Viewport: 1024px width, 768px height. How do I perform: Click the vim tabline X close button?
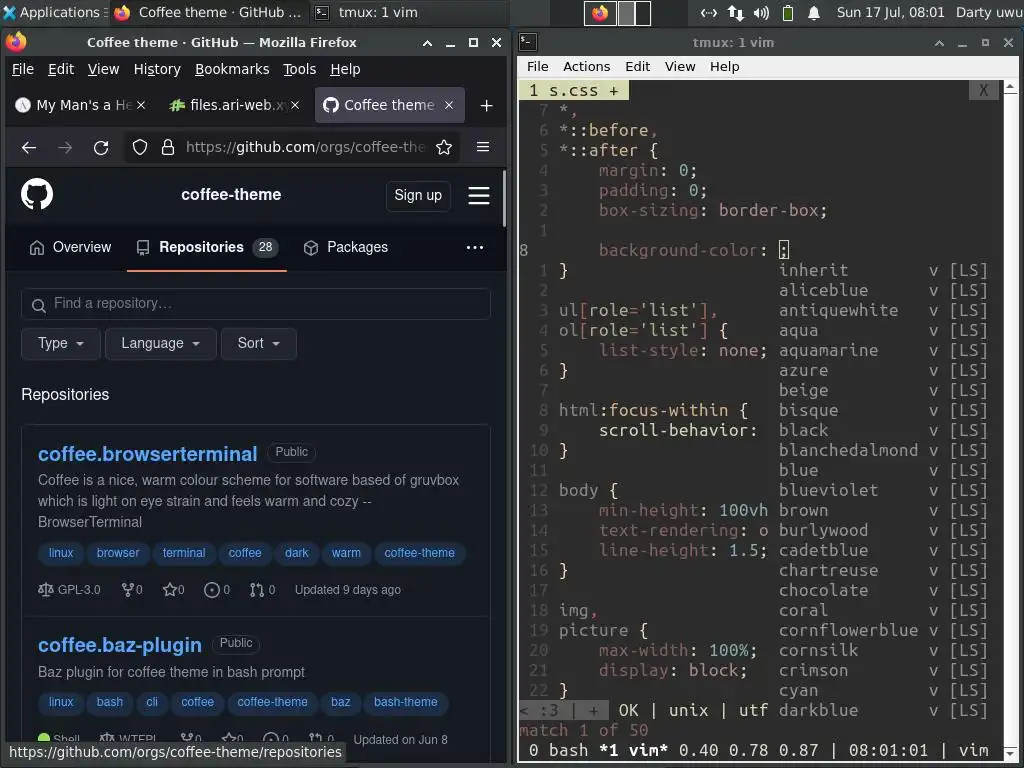tap(984, 90)
